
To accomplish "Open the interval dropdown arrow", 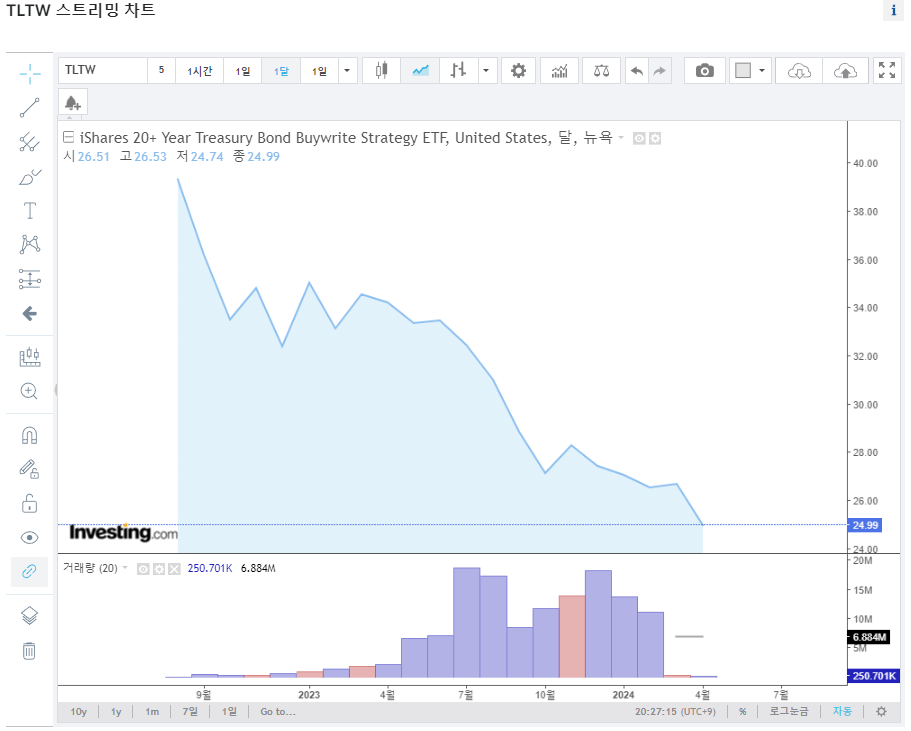I will click(x=347, y=70).
